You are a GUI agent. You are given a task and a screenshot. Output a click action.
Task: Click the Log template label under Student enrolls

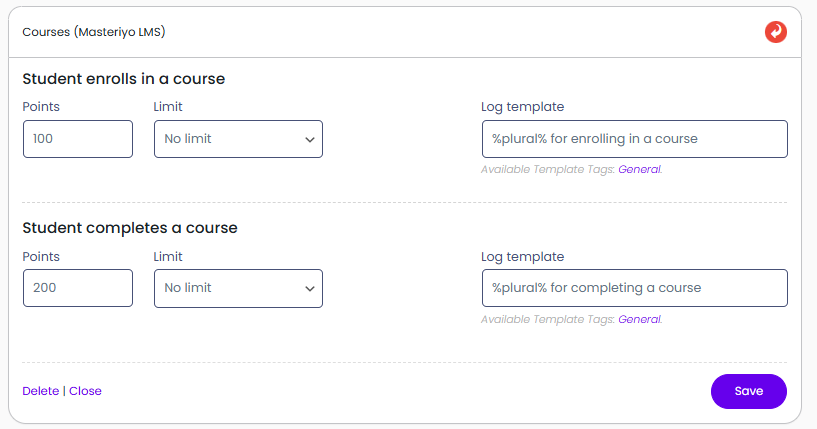[x=522, y=107]
